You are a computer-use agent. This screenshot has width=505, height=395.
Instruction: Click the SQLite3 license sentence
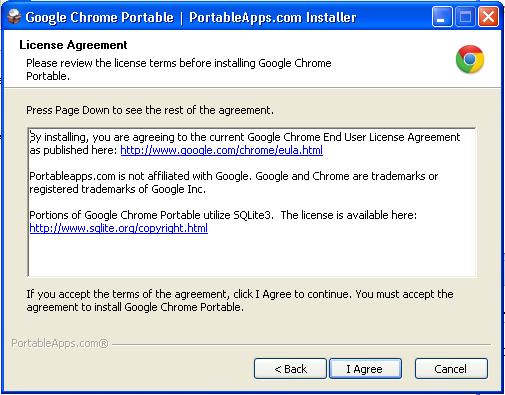(x=223, y=215)
